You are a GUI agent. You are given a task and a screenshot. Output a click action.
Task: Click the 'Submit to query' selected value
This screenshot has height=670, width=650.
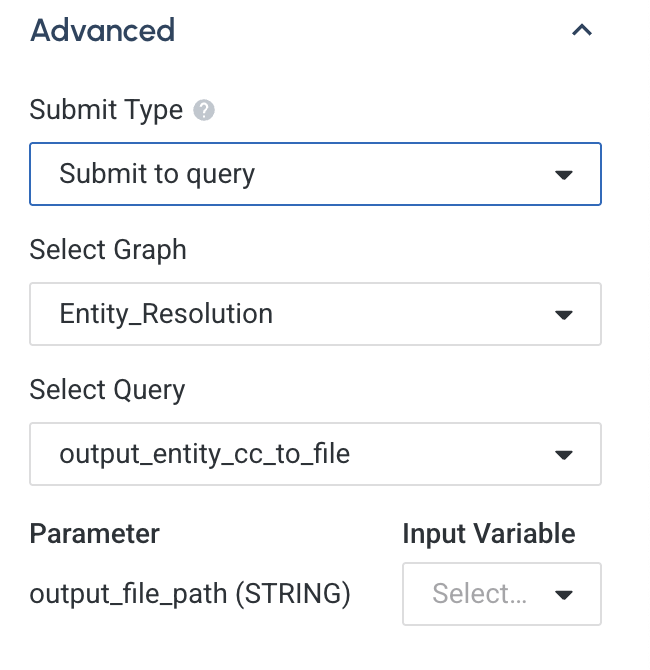click(157, 174)
